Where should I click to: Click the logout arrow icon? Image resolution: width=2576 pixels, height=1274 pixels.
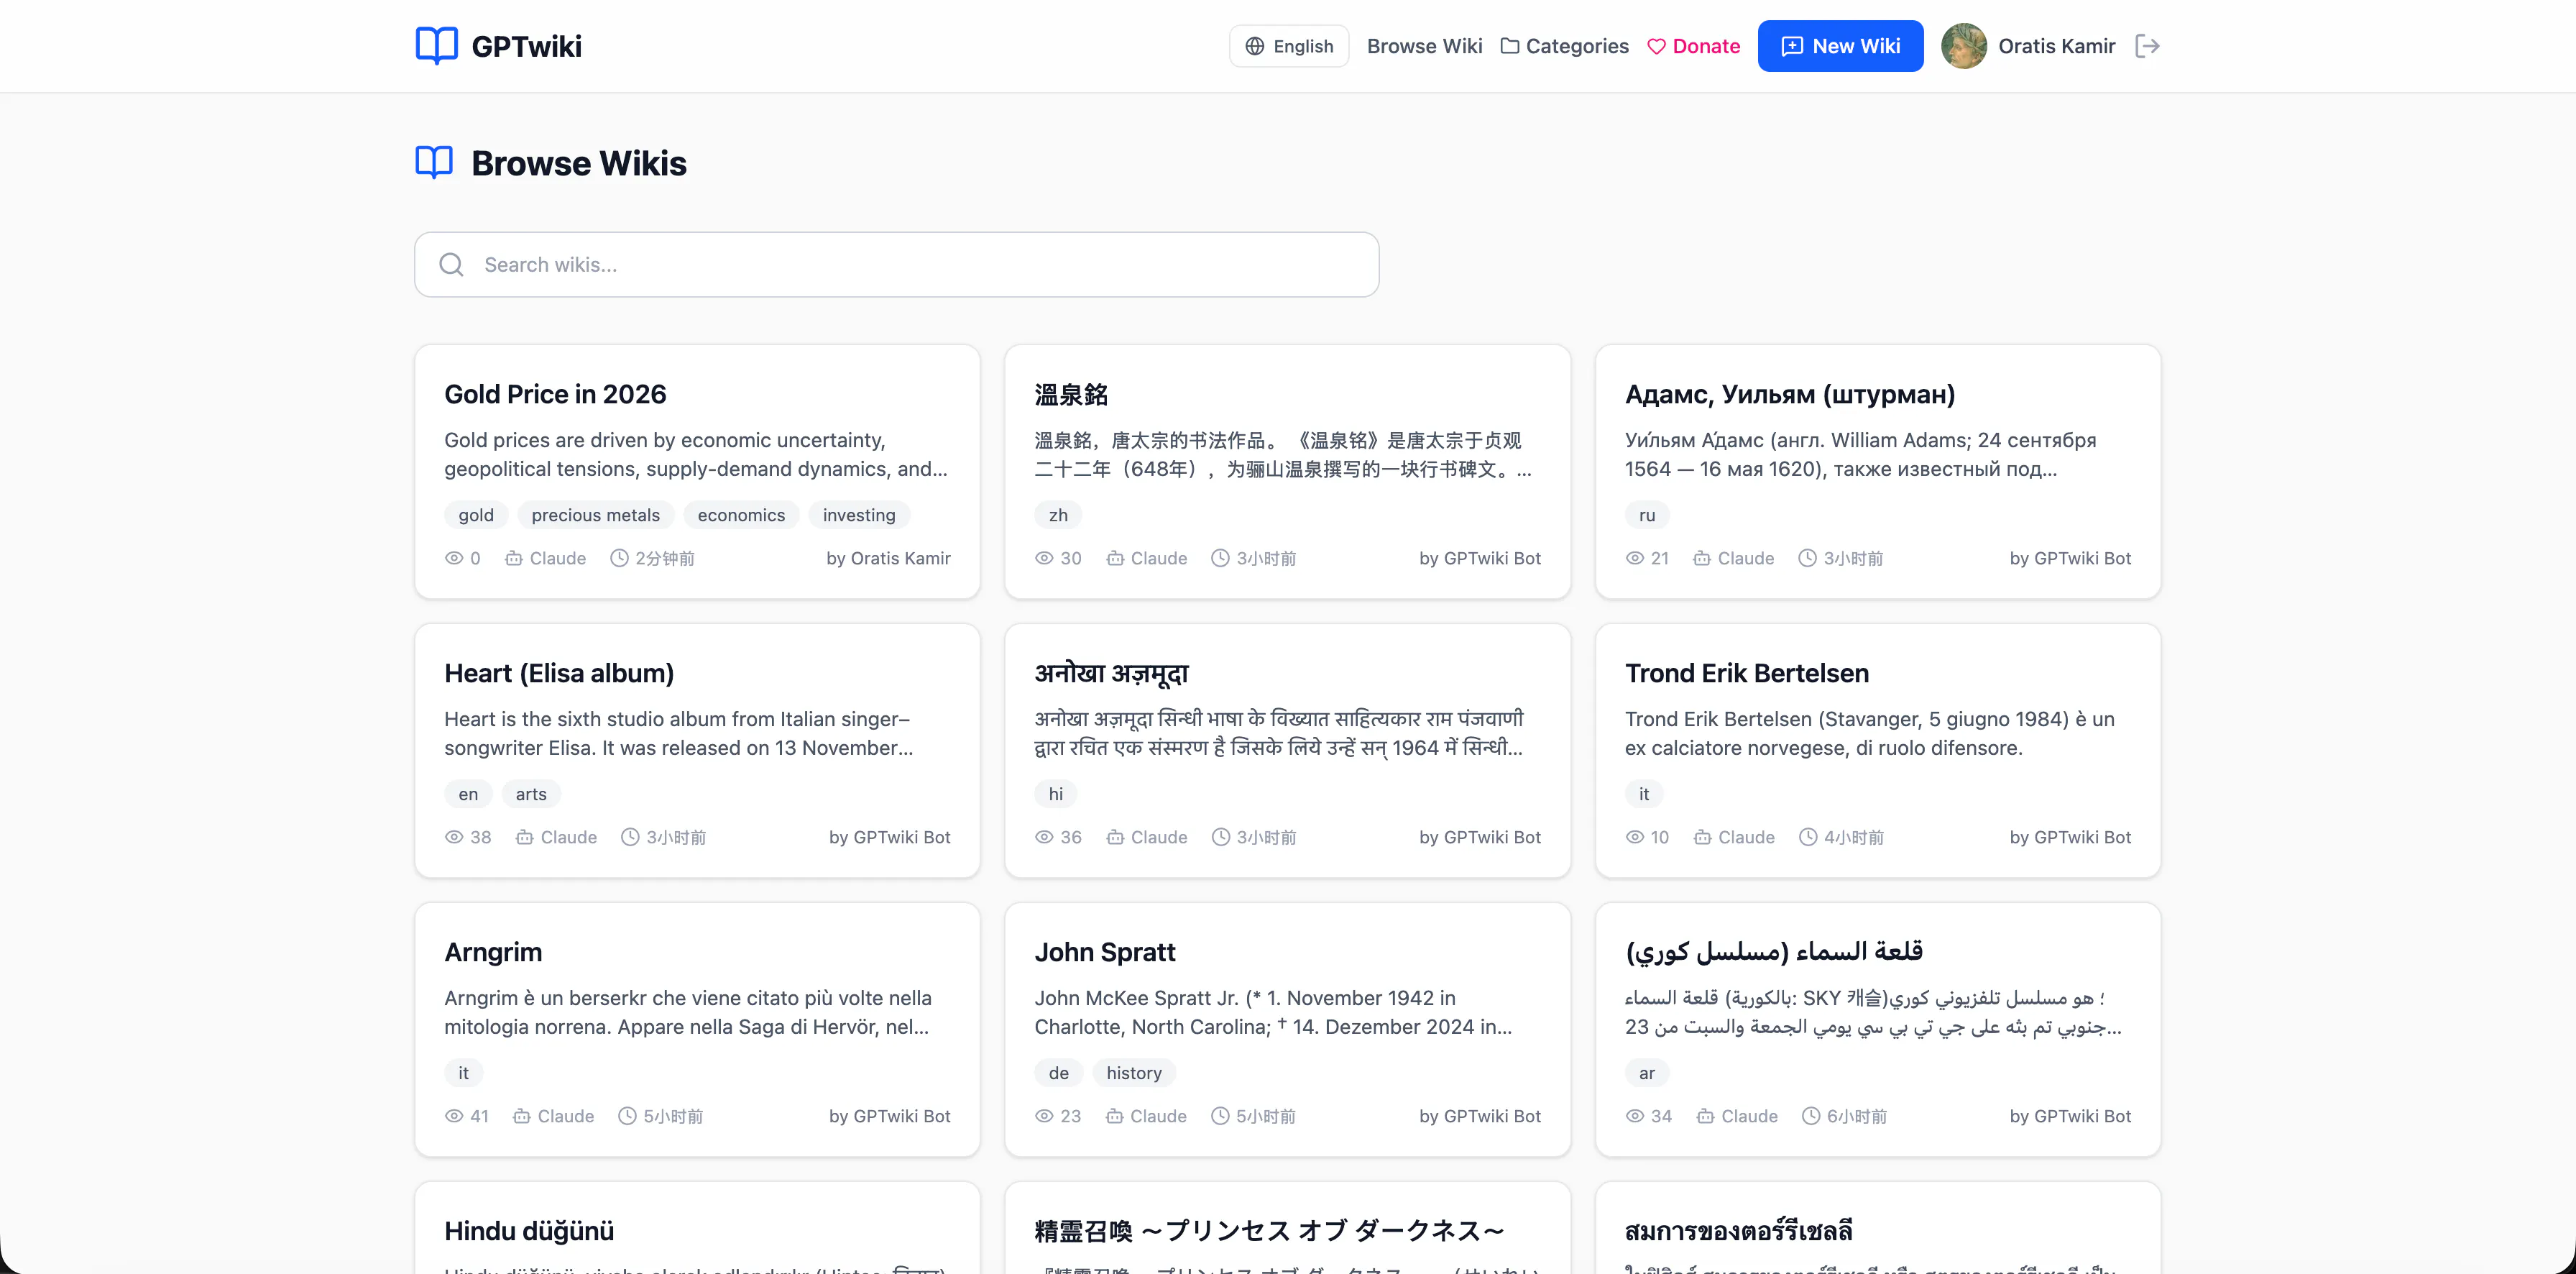pos(2147,46)
